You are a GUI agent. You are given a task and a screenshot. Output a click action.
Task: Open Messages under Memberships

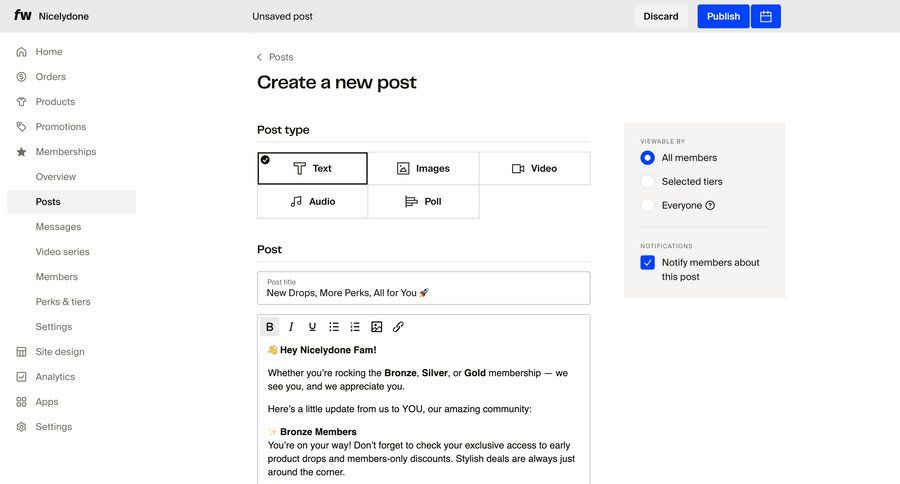[58, 227]
